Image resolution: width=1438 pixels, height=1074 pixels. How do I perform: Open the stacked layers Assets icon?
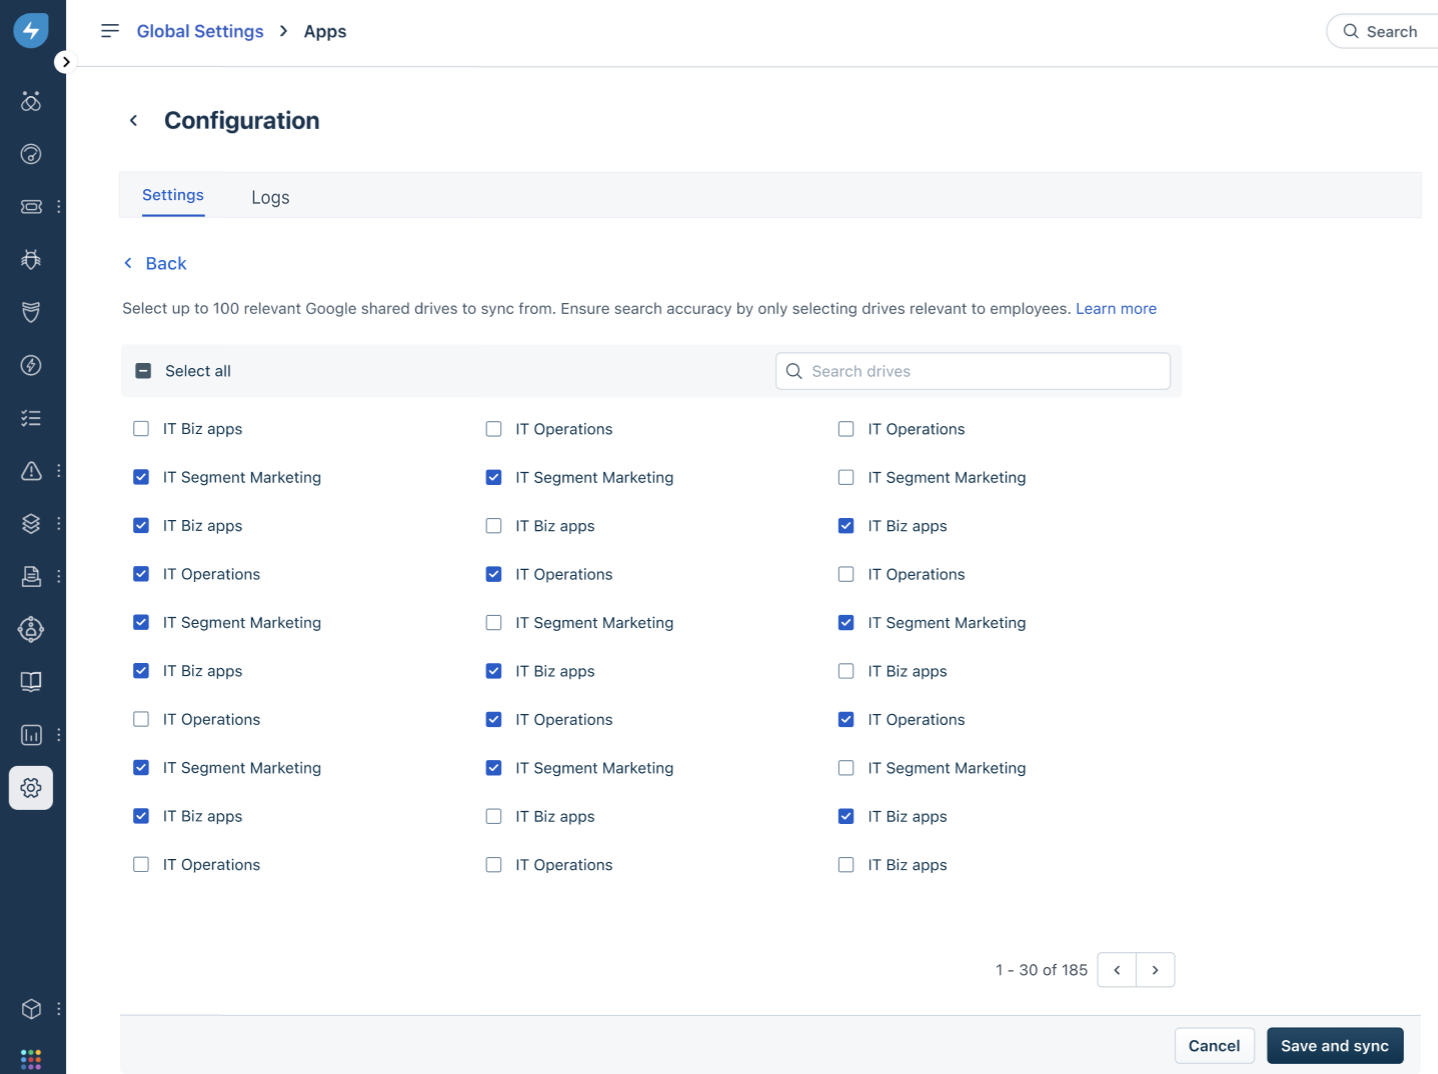pyautogui.click(x=31, y=523)
